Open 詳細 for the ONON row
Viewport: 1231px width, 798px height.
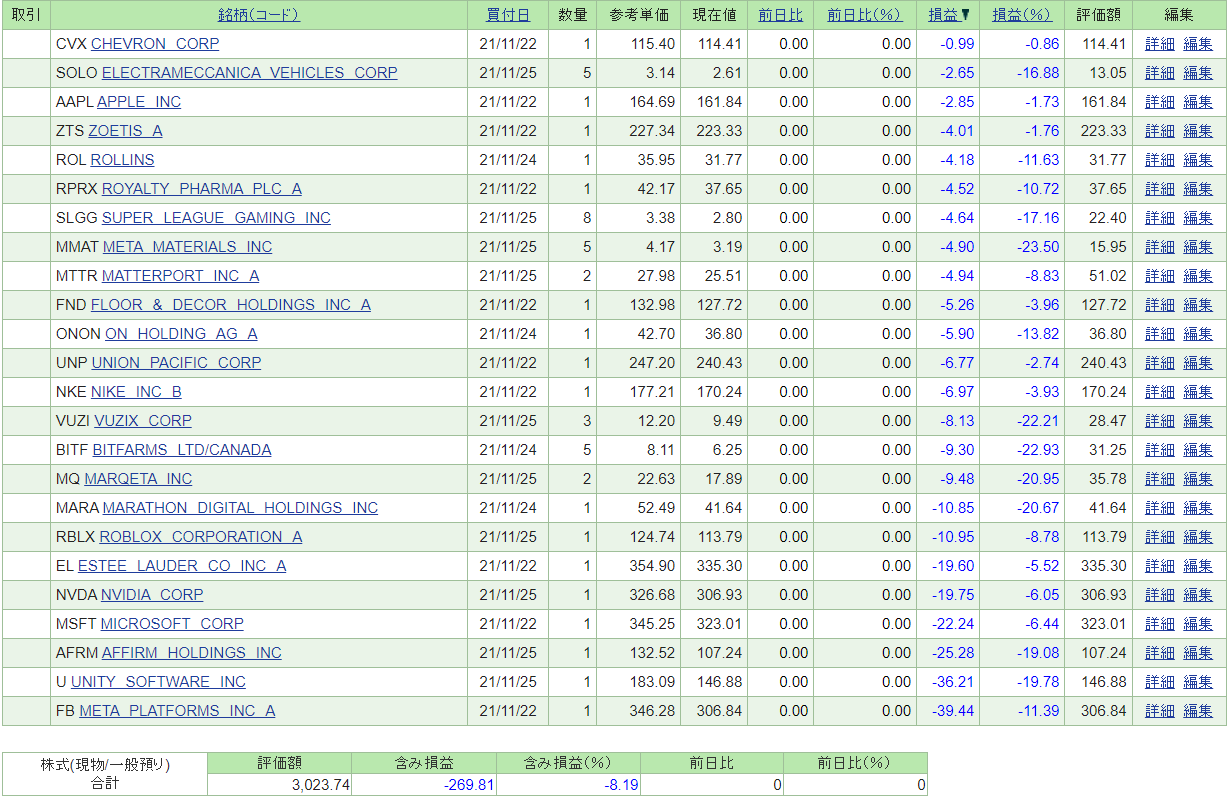[x=1160, y=334]
